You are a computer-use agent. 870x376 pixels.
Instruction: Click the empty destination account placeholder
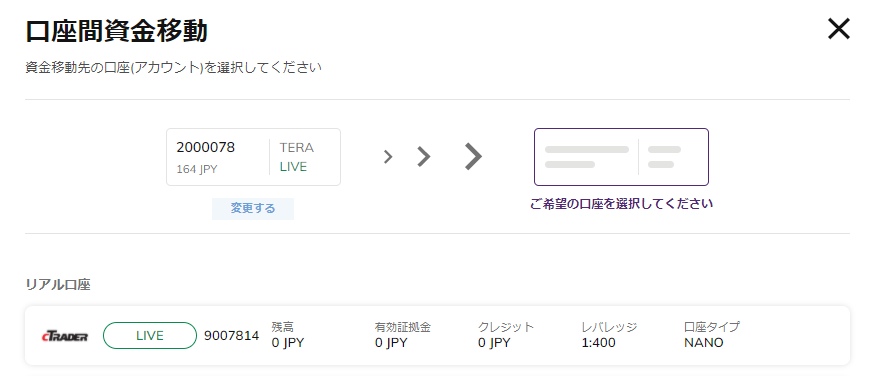[x=621, y=157]
